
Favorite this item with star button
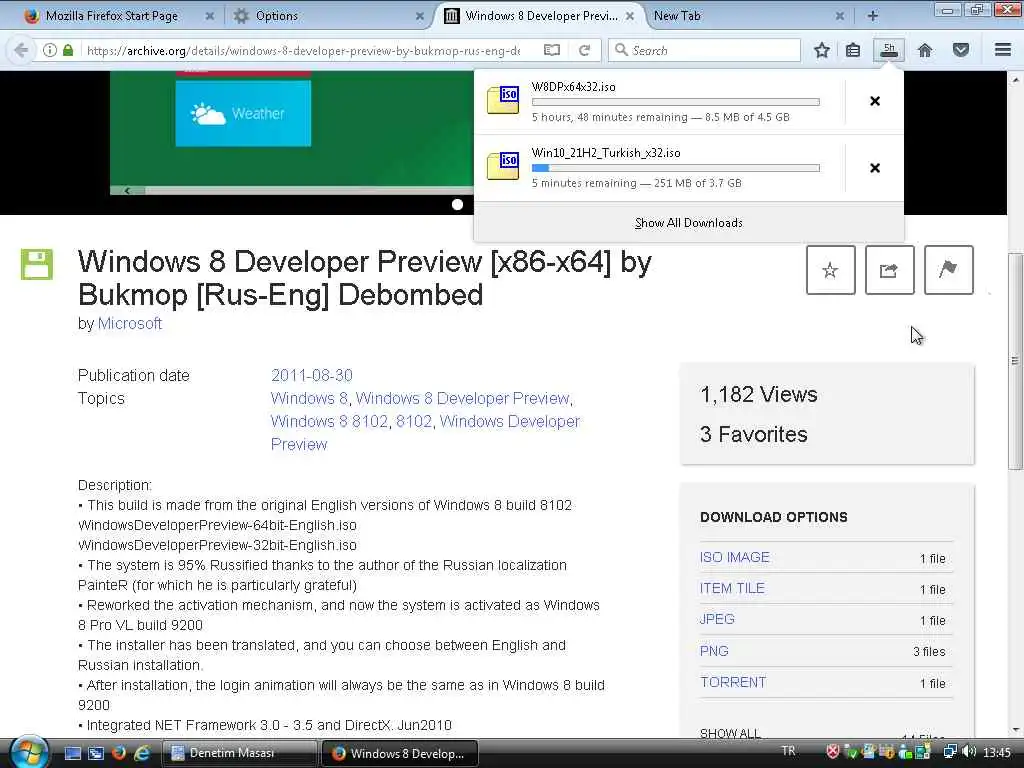pos(831,270)
